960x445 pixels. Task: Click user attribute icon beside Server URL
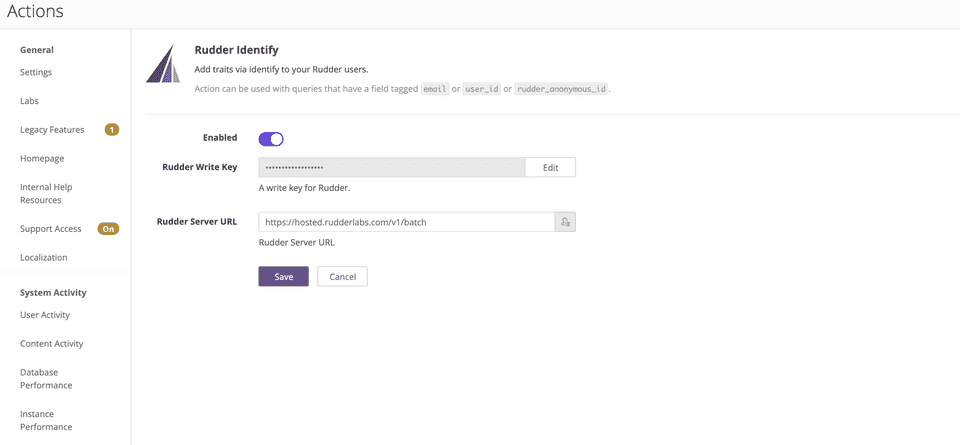pyautogui.click(x=565, y=222)
